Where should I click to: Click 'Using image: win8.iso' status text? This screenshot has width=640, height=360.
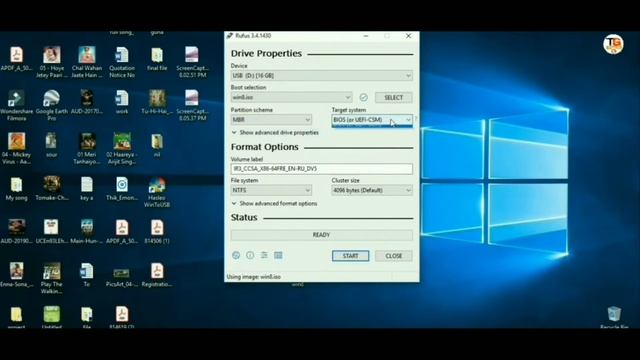[253, 277]
